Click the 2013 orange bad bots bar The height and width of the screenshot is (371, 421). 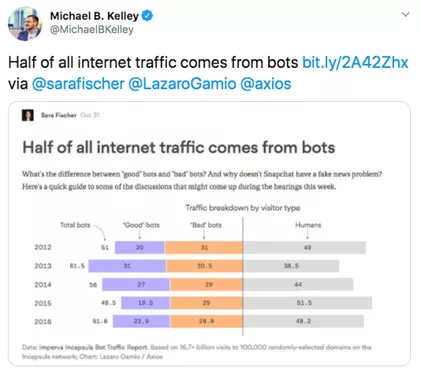[204, 266]
